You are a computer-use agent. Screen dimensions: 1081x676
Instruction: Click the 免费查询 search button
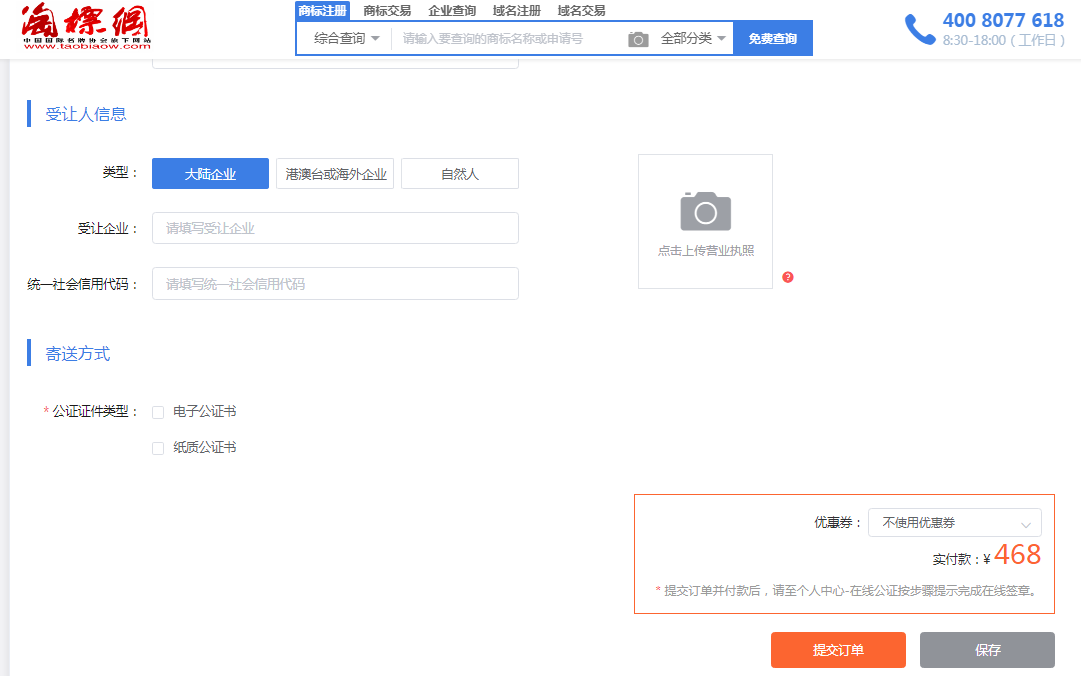[772, 39]
